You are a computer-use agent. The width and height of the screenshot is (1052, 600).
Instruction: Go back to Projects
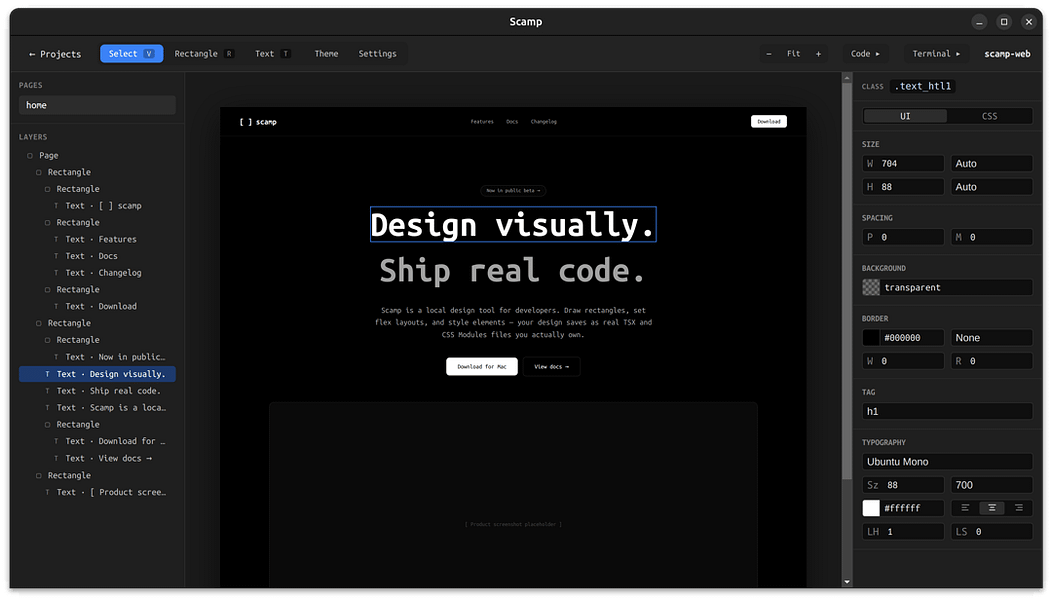point(54,54)
